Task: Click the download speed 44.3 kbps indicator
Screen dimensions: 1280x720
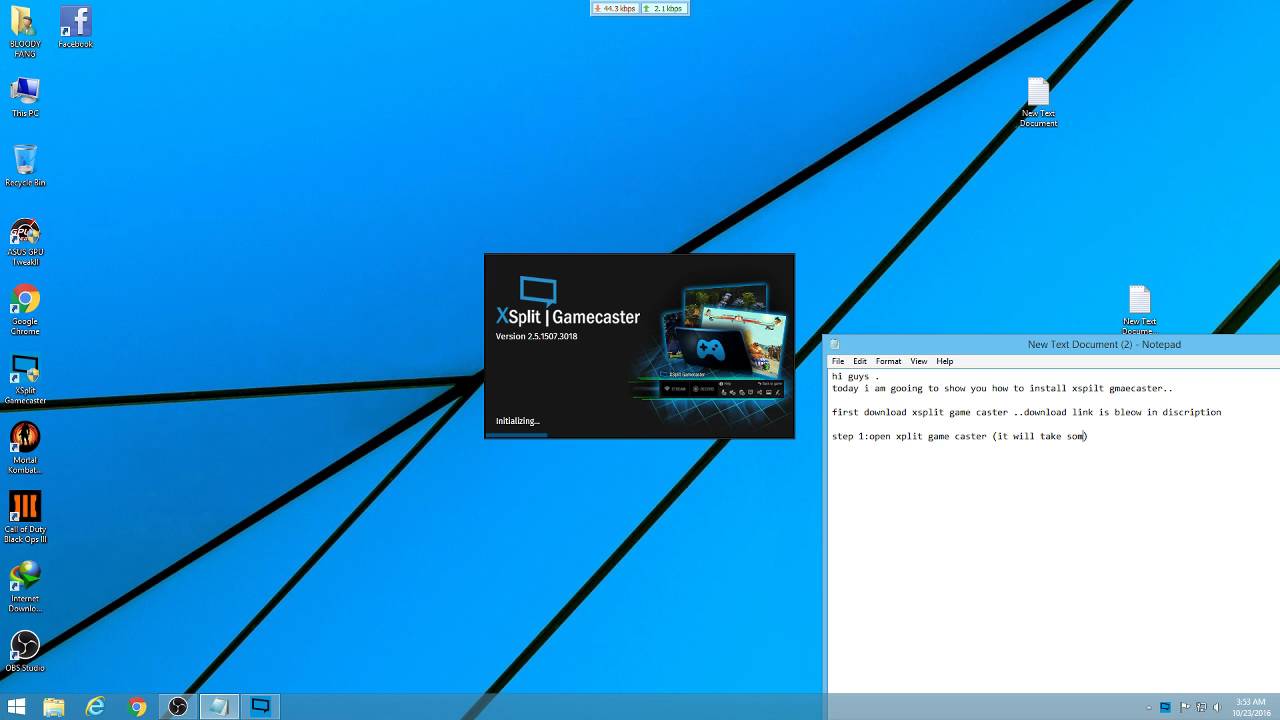Action: (615, 8)
